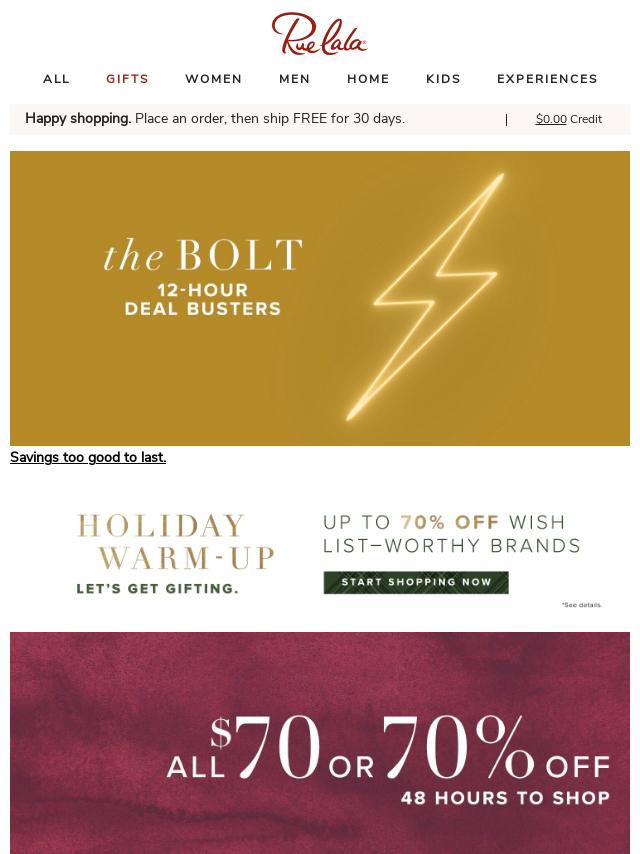Open the ALL navigation category
640x854 pixels.
[x=57, y=79]
